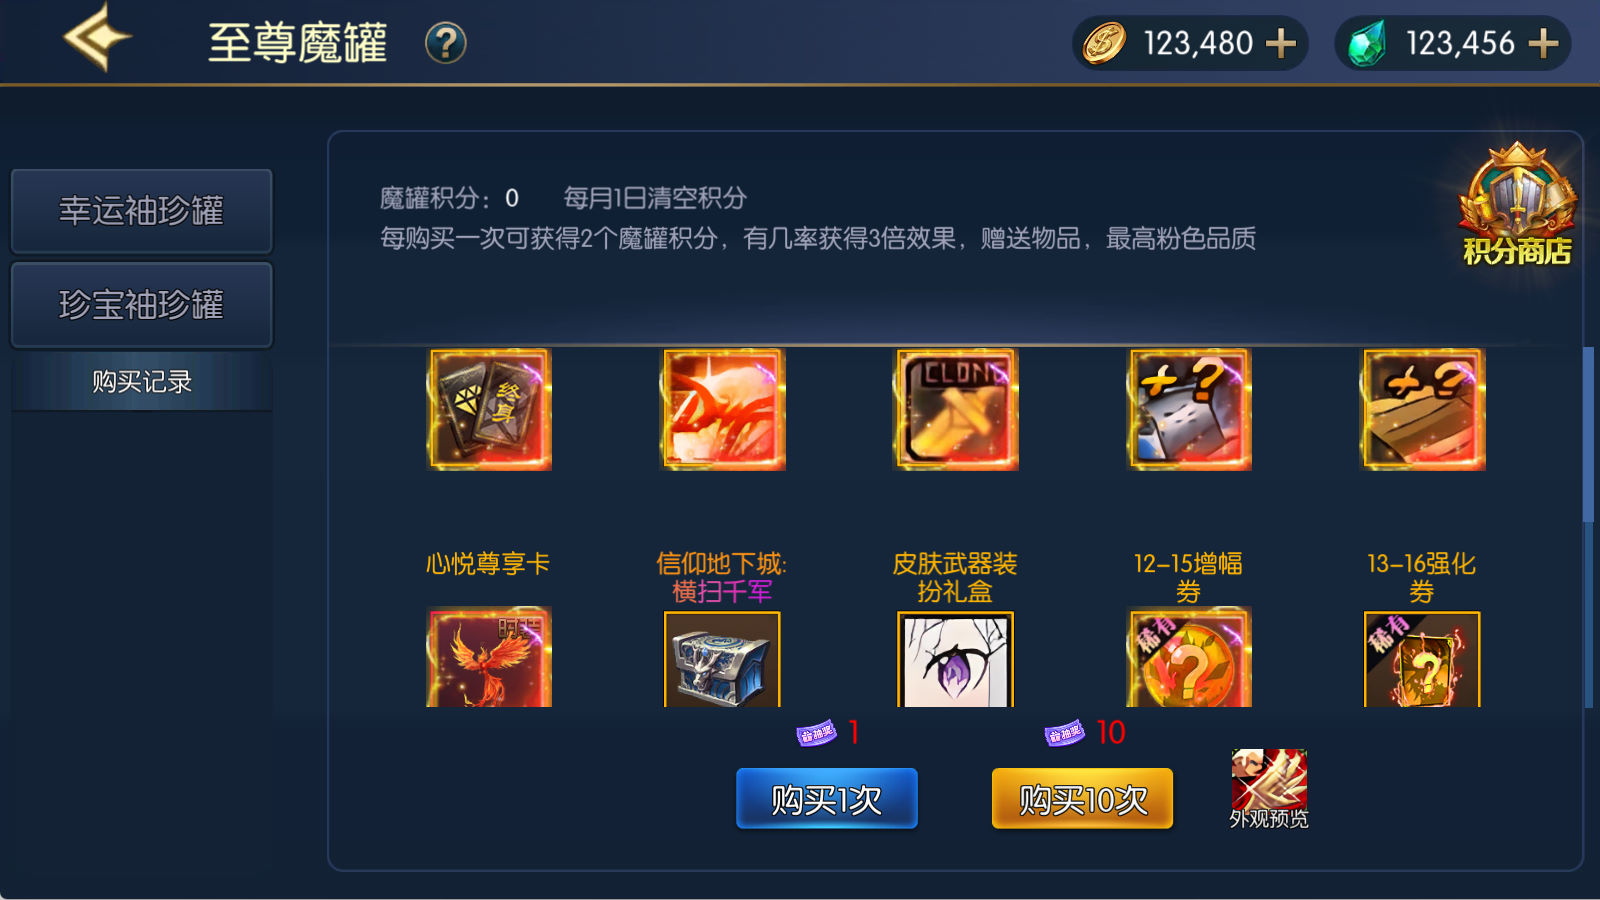Select the 心悦尊享卡 card item icon

(x=489, y=409)
